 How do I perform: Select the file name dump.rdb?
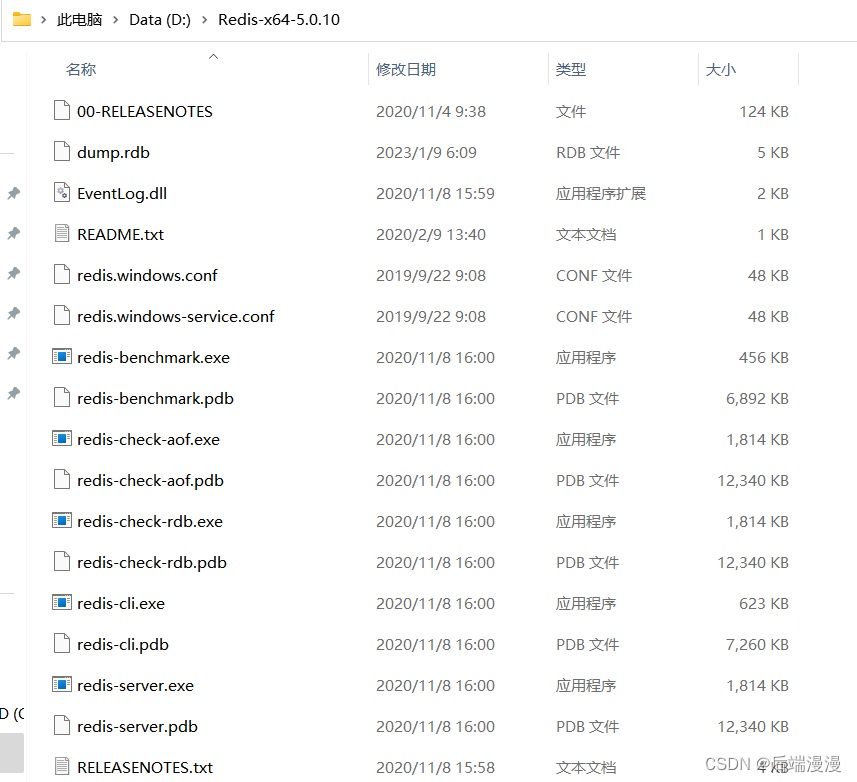(x=113, y=152)
